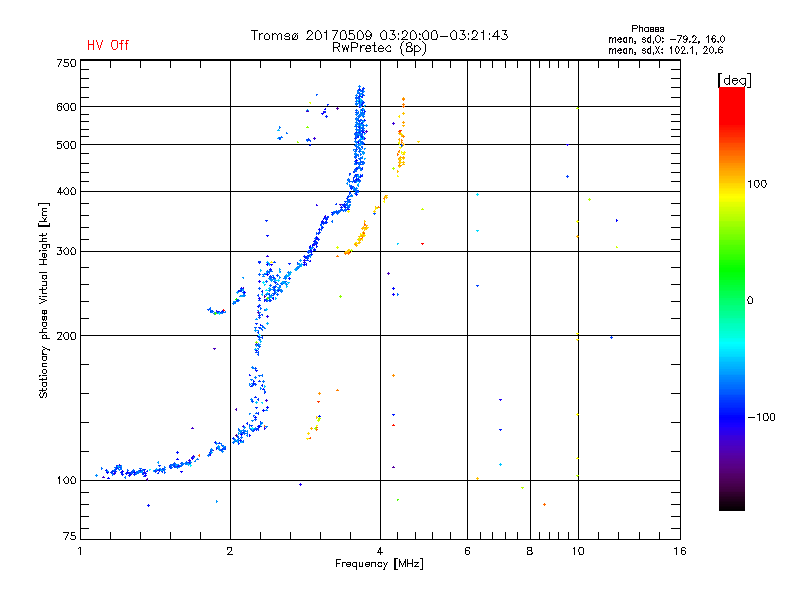Click the y-axis tick label '600'
Image resolution: width=800 pixels, height=600 pixels.
coord(66,107)
